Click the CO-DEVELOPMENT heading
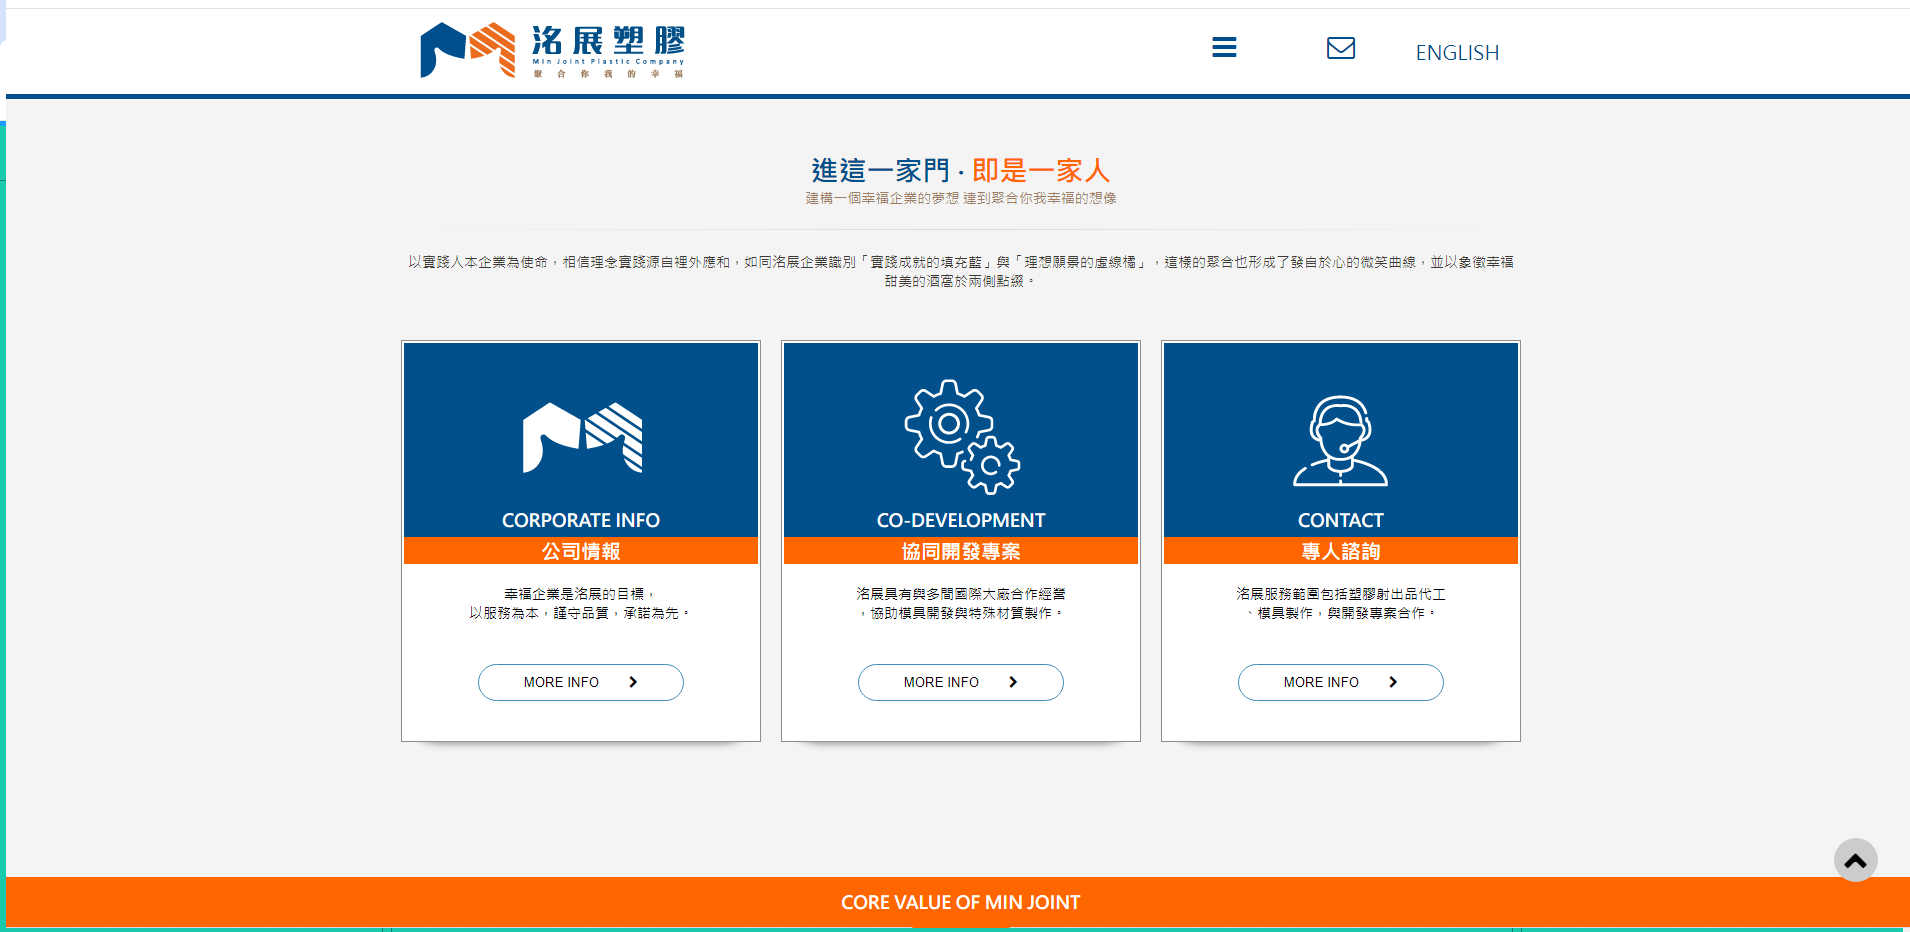 (x=961, y=520)
